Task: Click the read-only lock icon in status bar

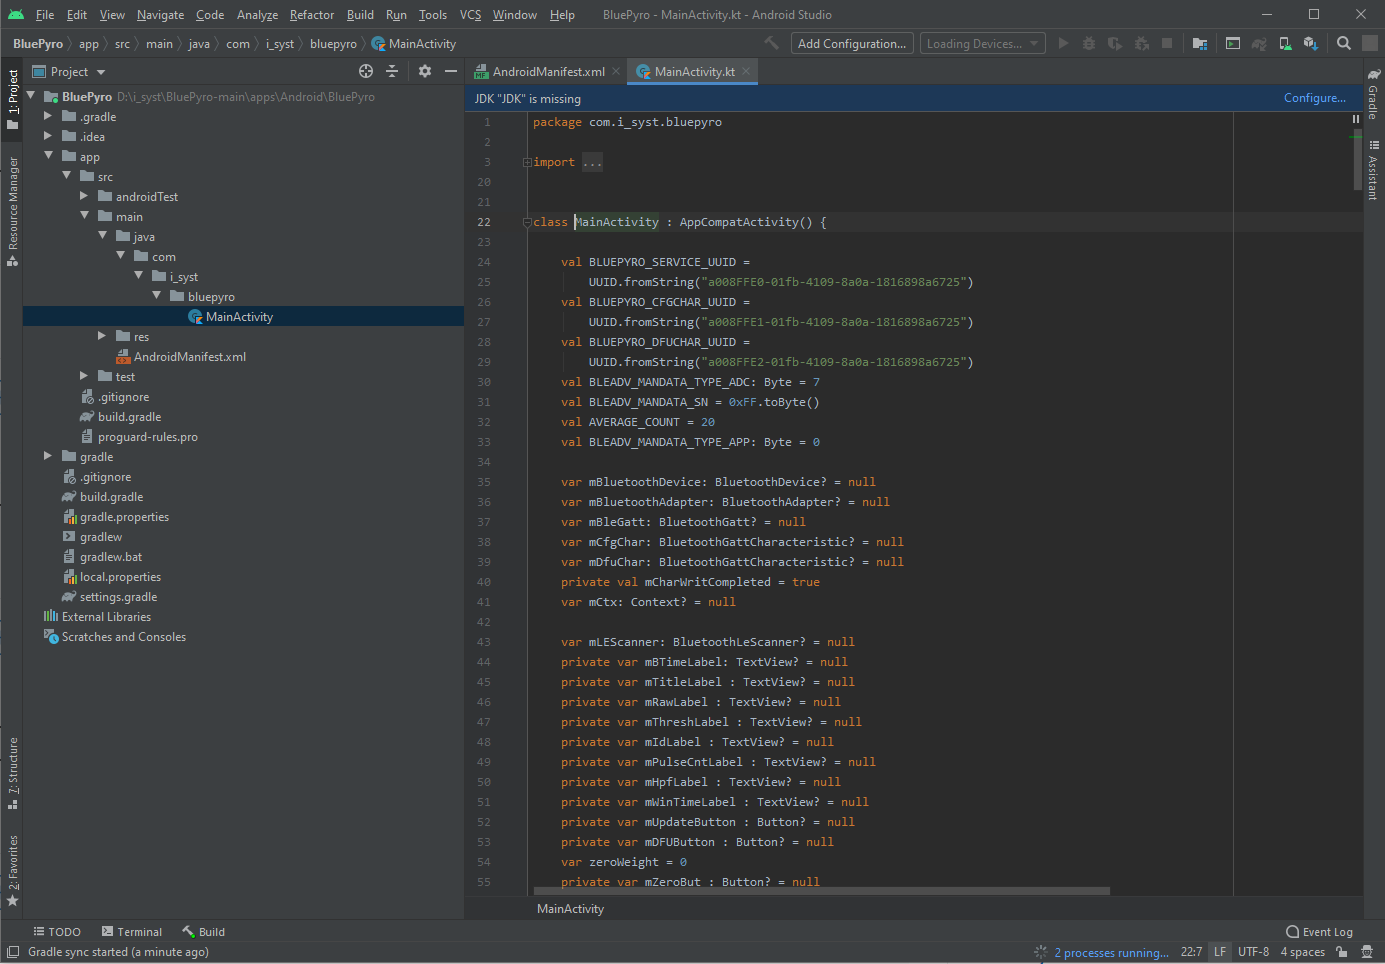Action: click(x=1342, y=952)
